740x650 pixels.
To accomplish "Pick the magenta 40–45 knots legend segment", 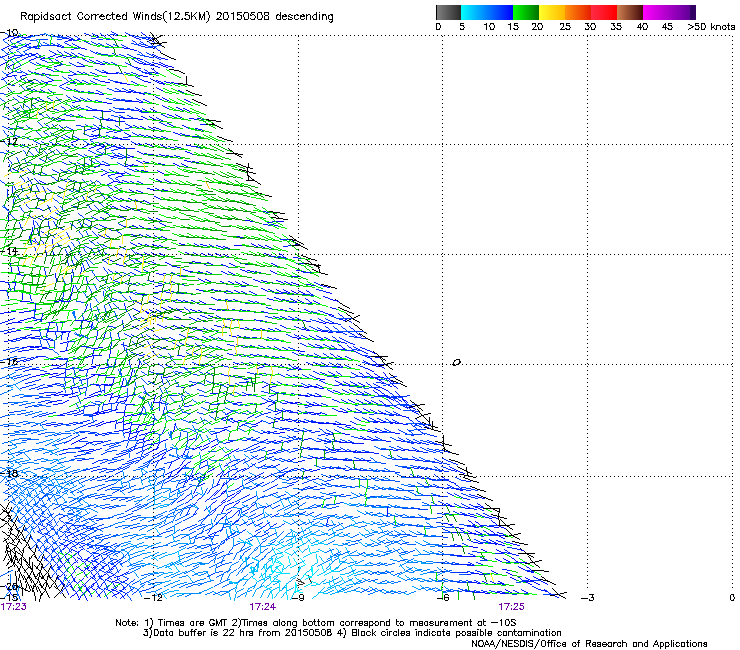I will point(656,12).
